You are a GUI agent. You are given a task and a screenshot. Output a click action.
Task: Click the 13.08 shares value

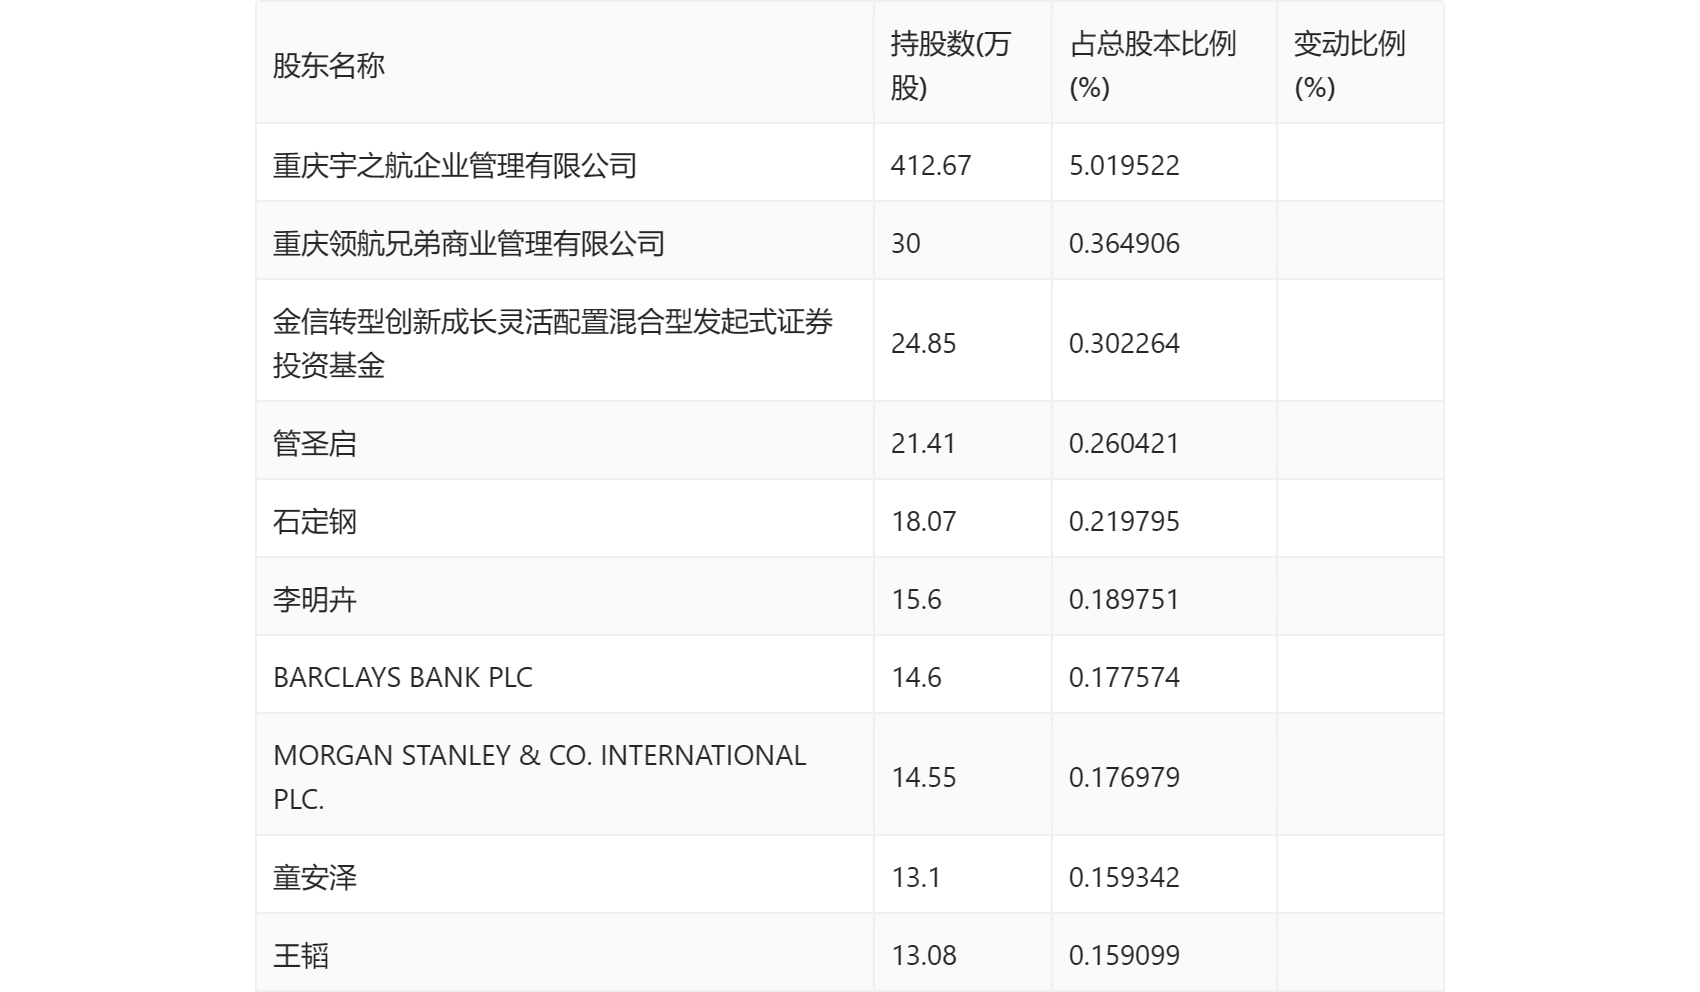click(x=924, y=955)
